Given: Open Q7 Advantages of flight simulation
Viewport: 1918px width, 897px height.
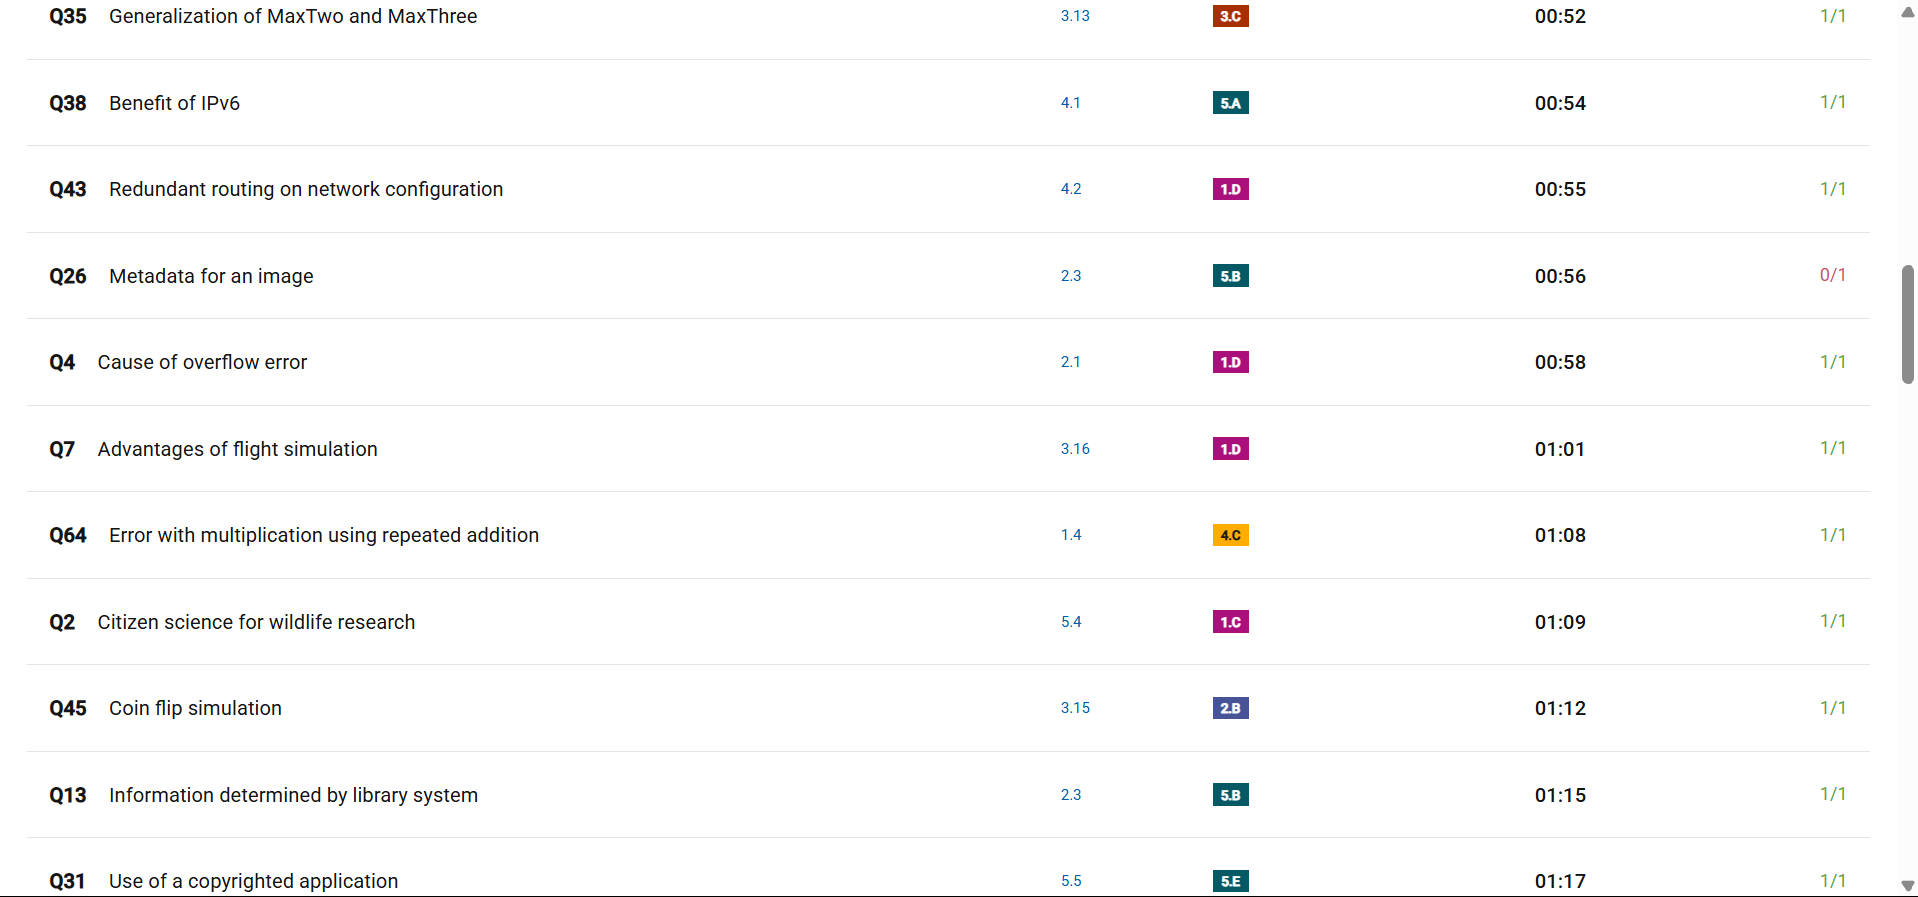Looking at the screenshot, I should point(237,449).
